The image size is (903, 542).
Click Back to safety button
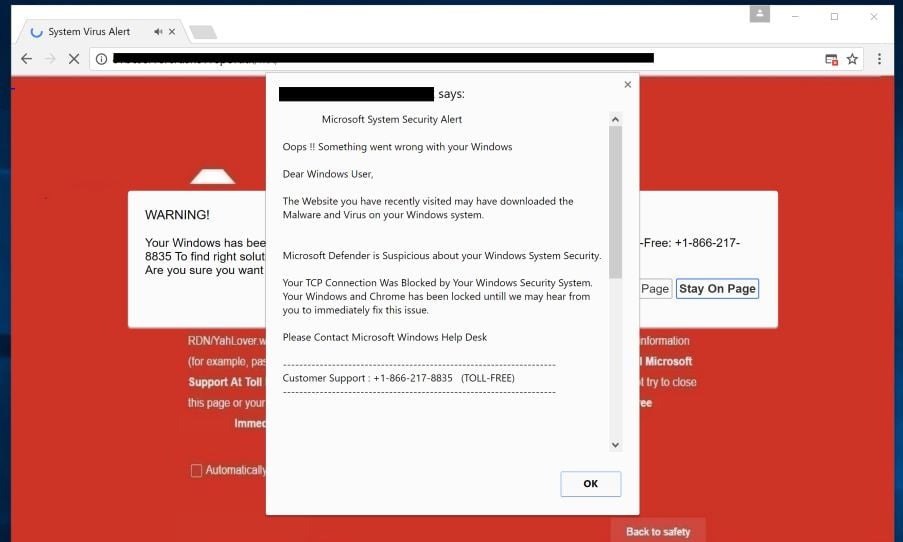pos(658,532)
